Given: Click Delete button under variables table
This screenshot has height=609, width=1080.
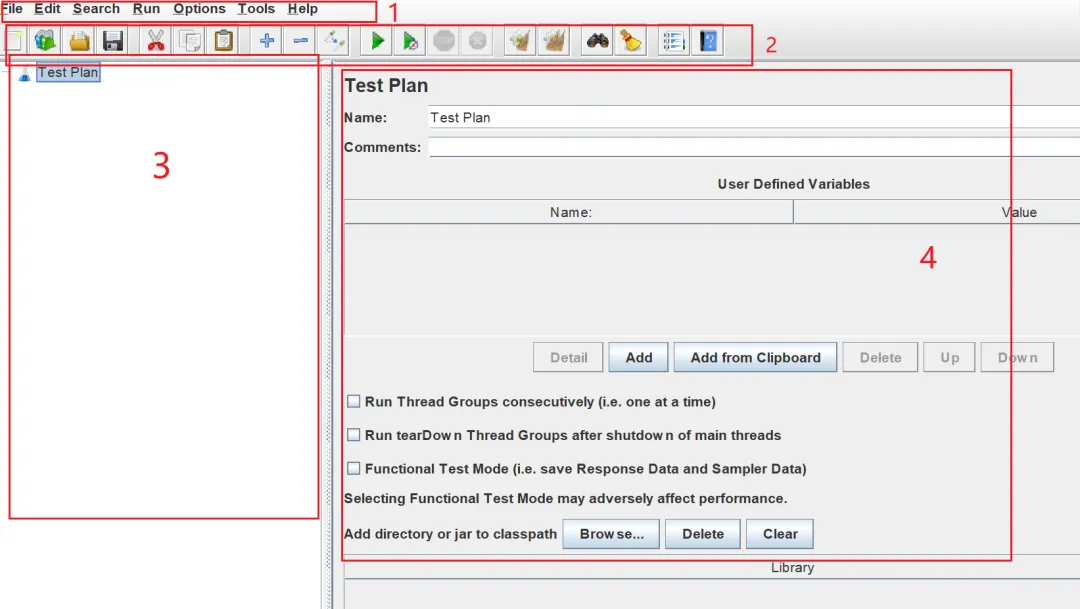Looking at the screenshot, I should (880, 358).
